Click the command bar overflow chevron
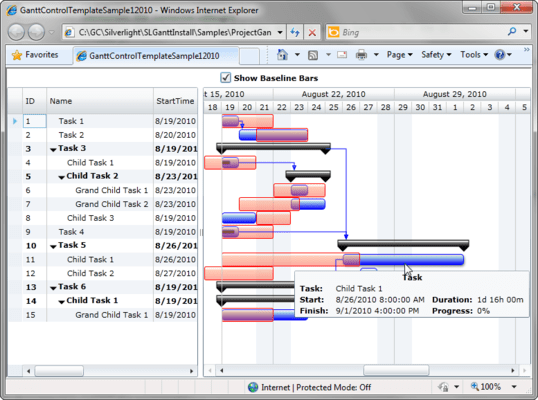Viewport: 538px width, 400px height. coord(526,50)
